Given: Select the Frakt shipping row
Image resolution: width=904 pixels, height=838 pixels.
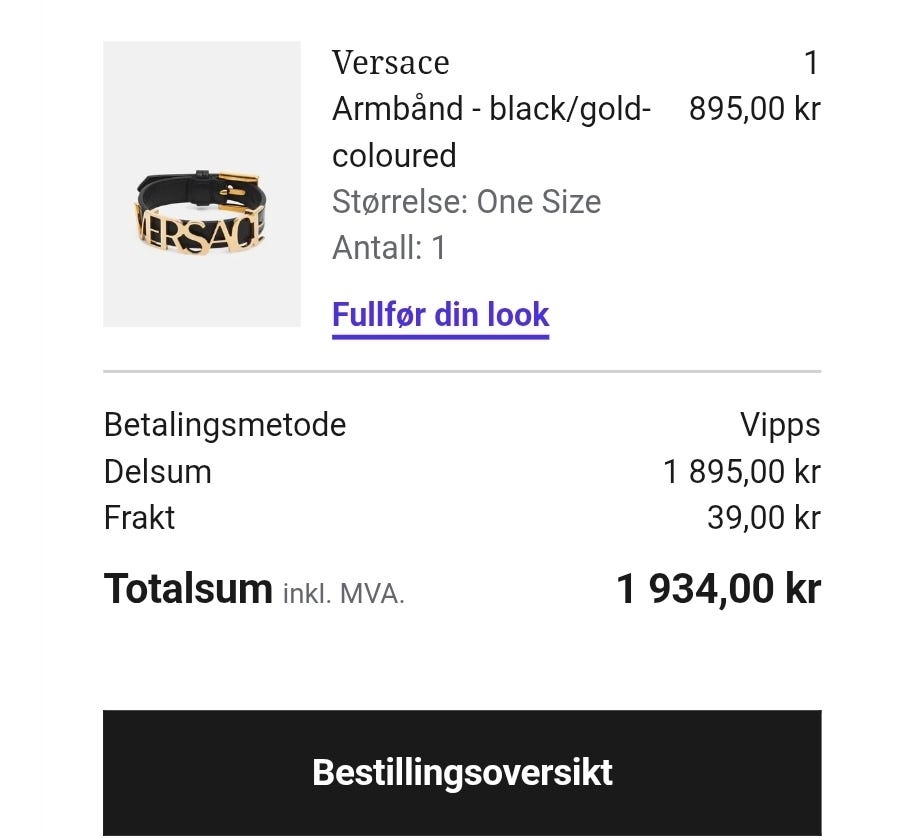Looking at the screenshot, I should tap(139, 518).
